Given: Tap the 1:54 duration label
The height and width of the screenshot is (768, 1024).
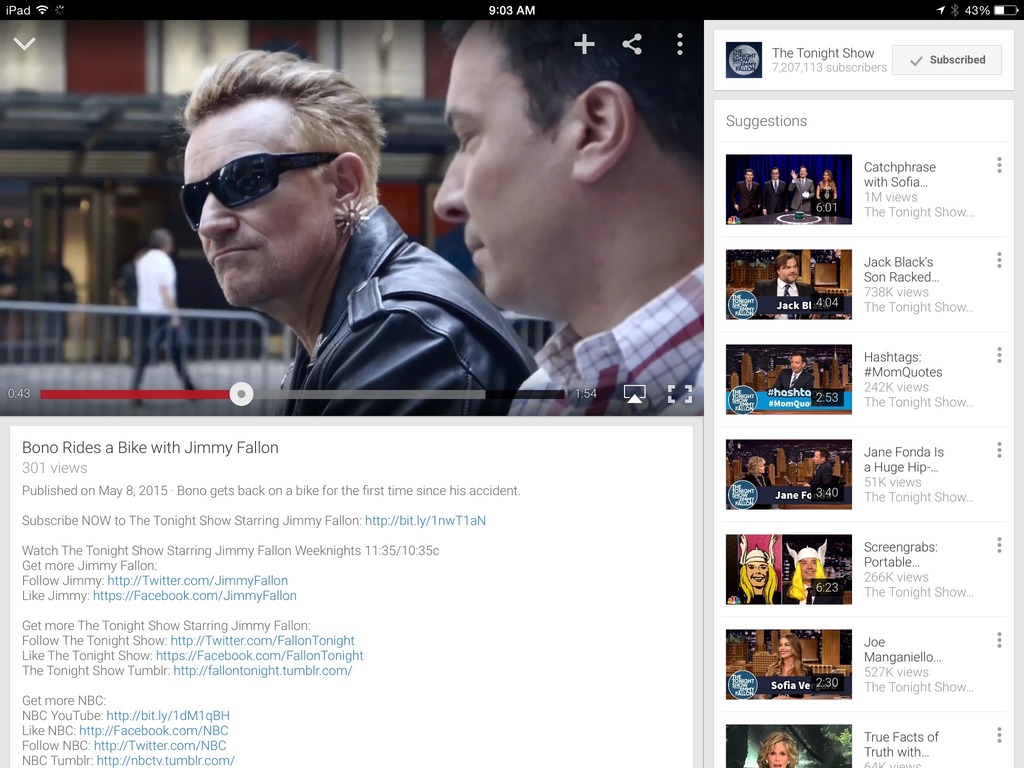Looking at the screenshot, I should (585, 394).
